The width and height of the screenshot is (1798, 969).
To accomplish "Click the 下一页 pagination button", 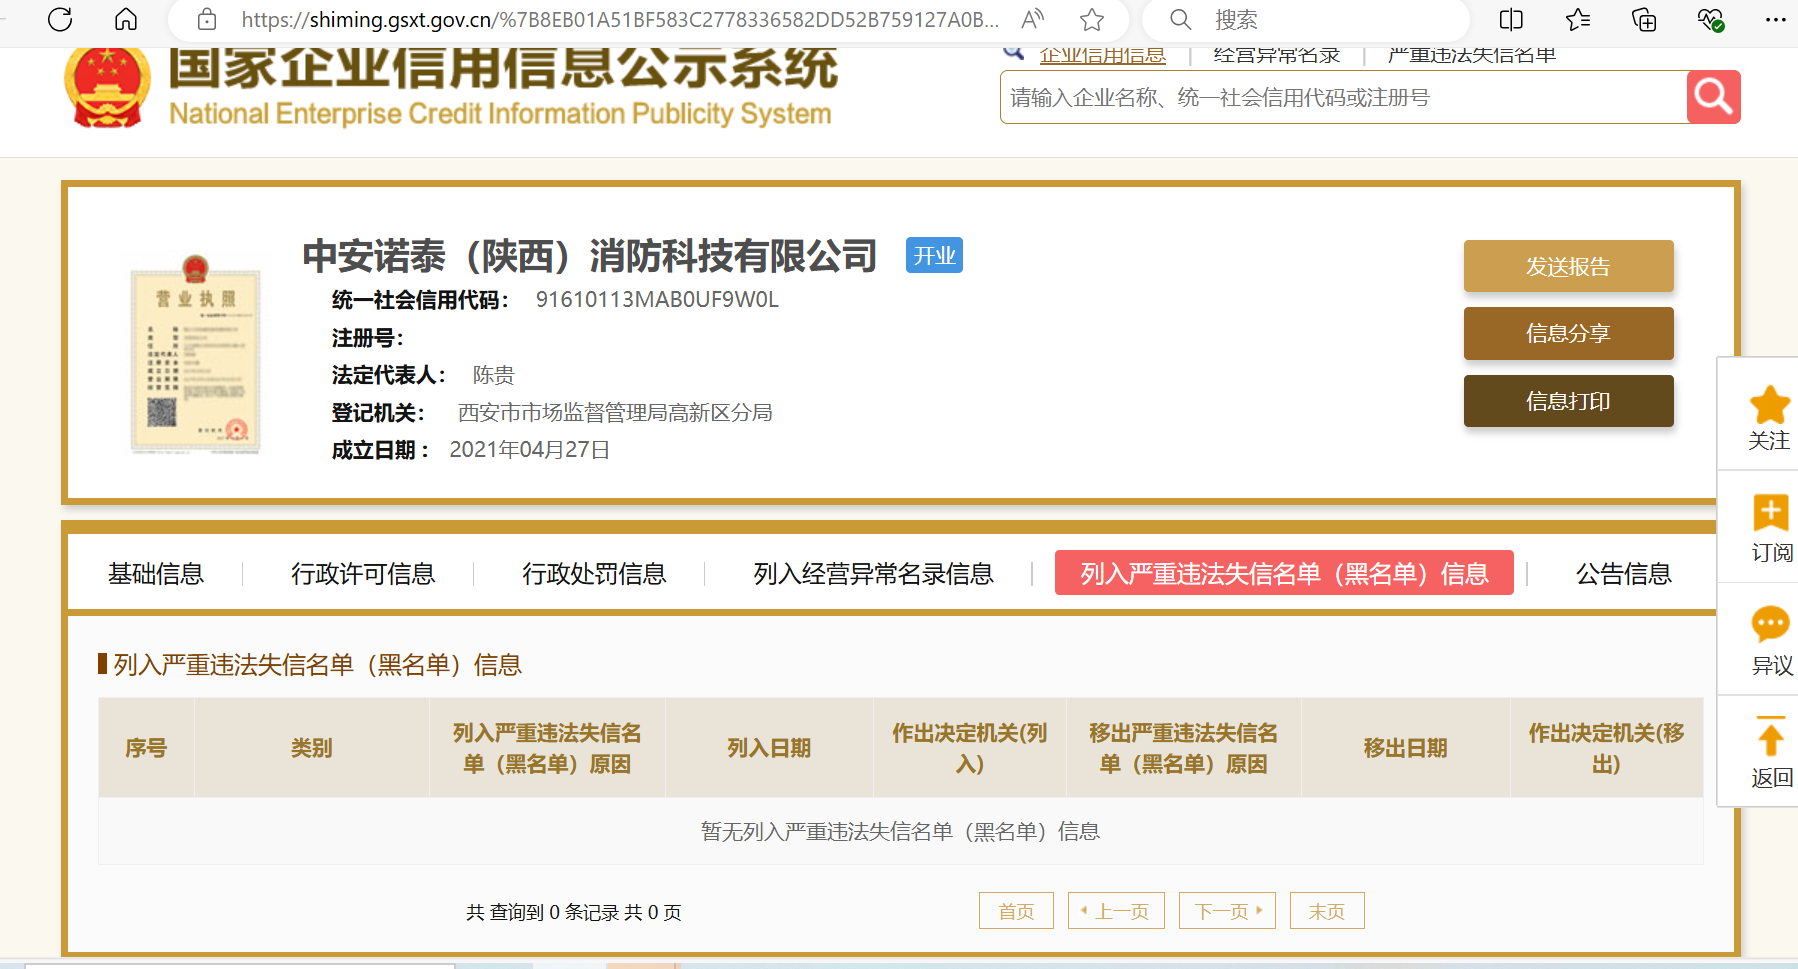I will (x=1227, y=911).
